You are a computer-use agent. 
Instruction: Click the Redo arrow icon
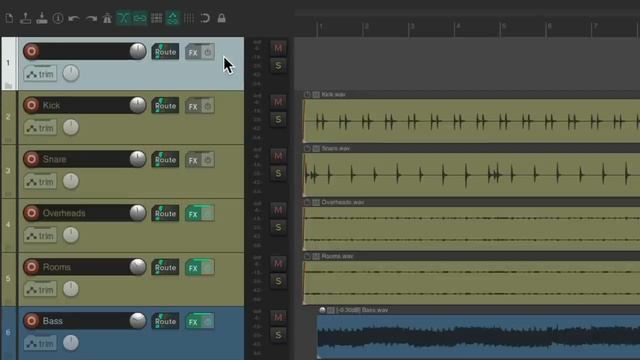tap(91, 18)
